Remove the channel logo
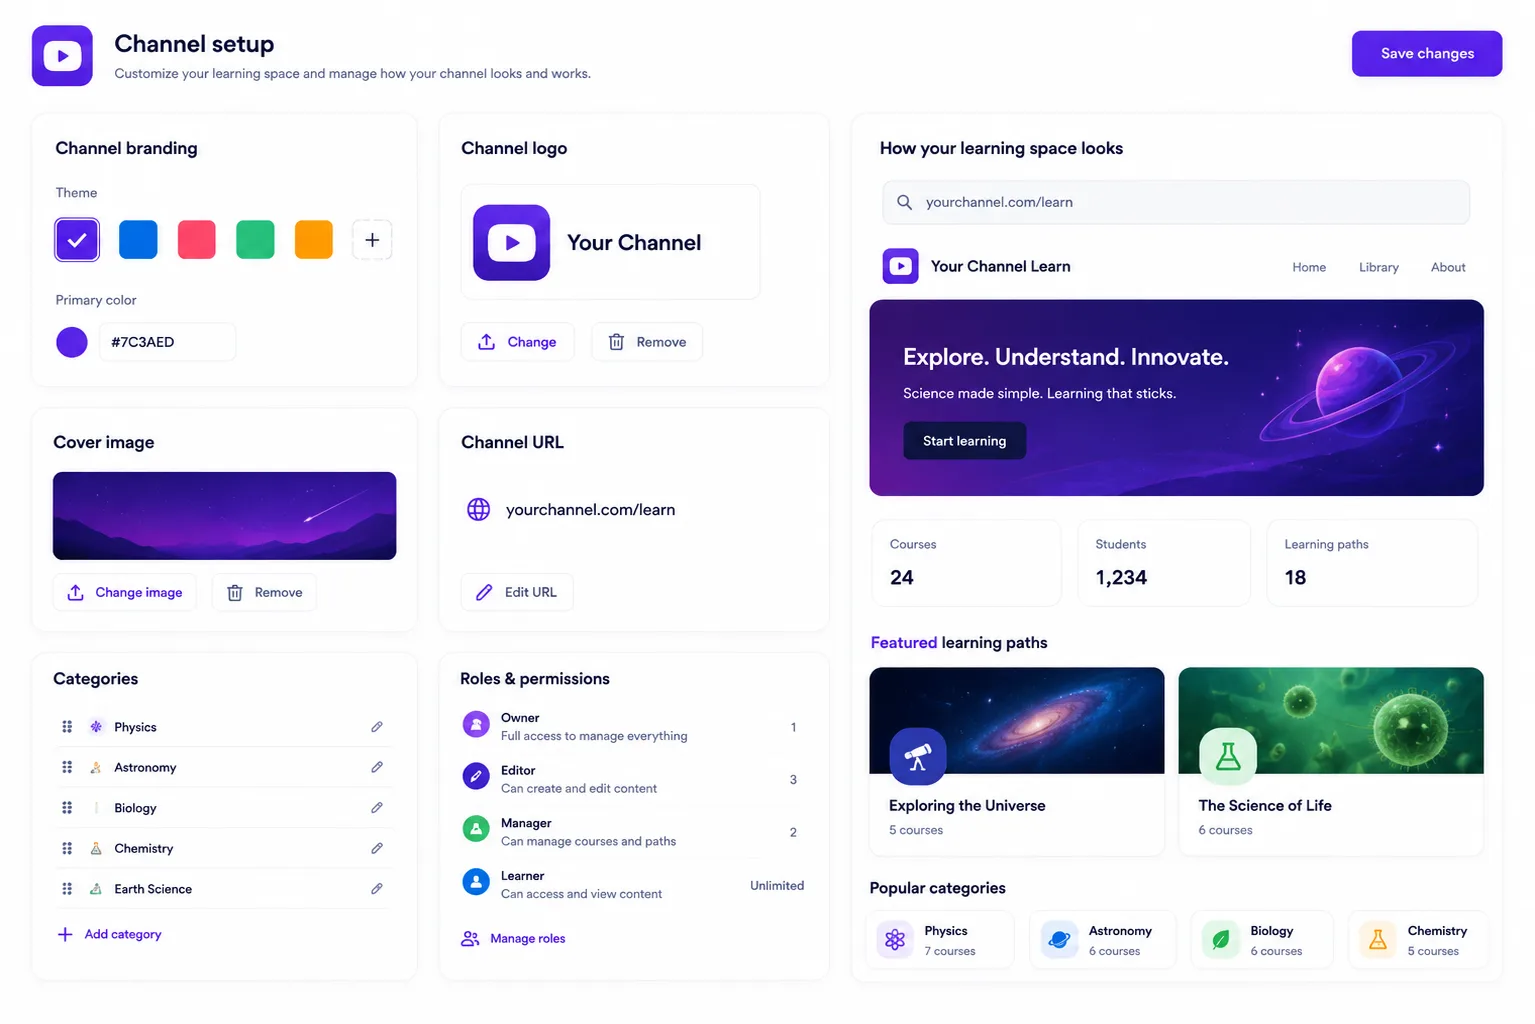 [647, 342]
